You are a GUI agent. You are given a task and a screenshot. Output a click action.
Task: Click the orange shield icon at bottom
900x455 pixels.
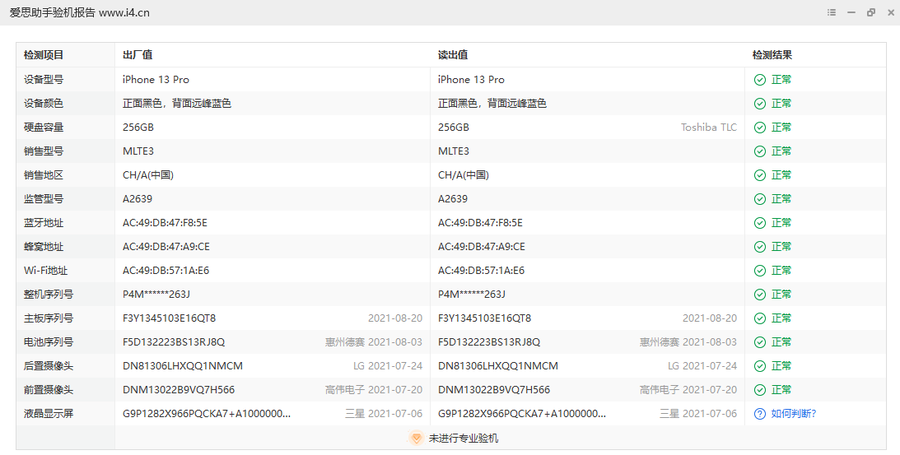(416, 438)
